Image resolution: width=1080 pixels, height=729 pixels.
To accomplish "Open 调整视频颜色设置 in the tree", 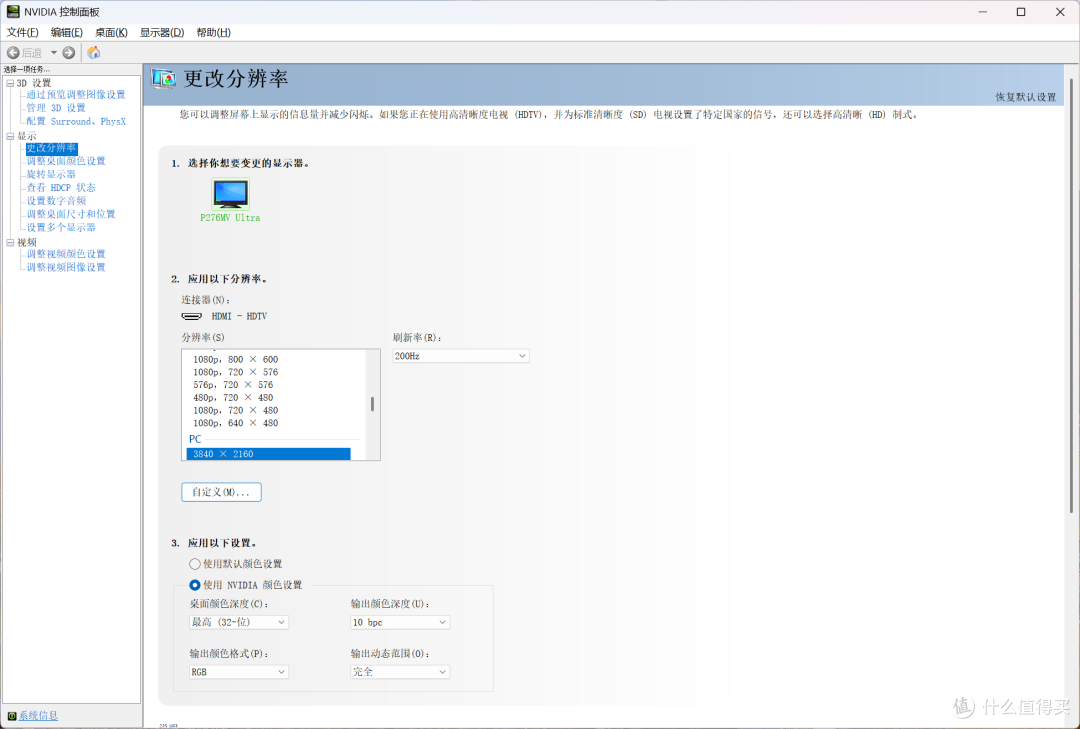I will click(x=66, y=254).
